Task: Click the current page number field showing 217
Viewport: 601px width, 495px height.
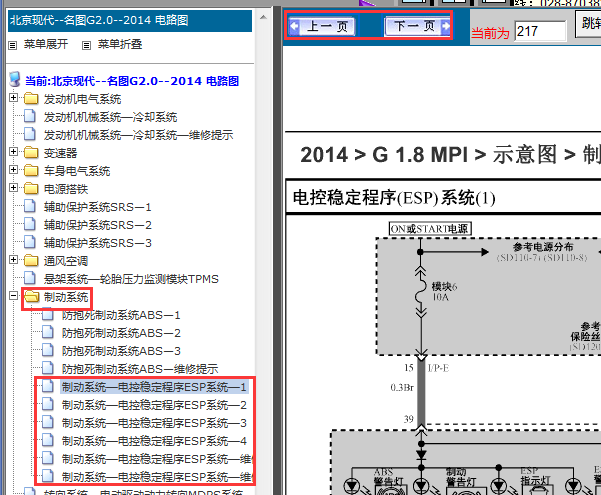Action: coord(540,31)
